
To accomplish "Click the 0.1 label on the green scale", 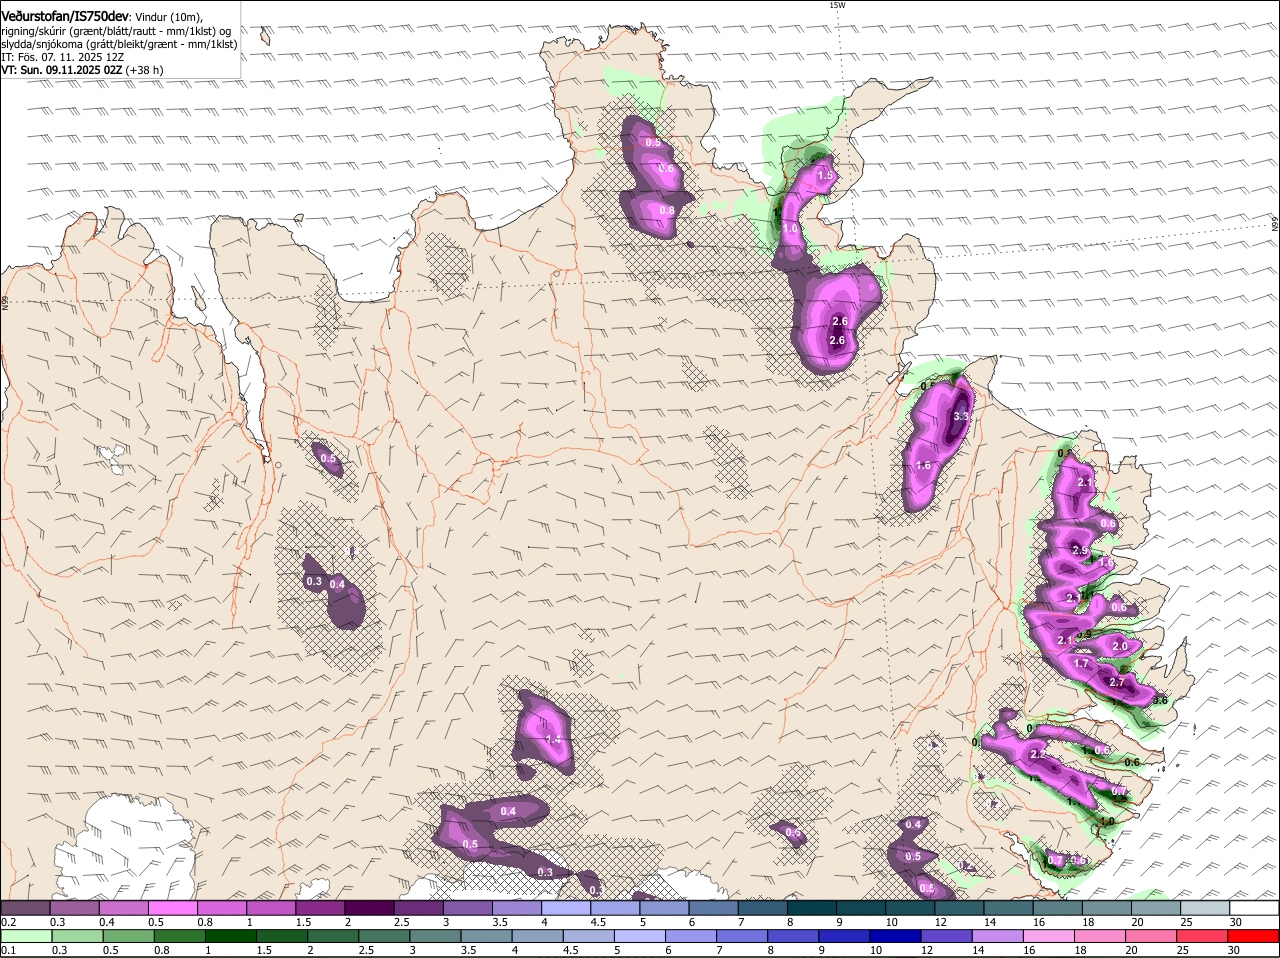I will coord(8,950).
